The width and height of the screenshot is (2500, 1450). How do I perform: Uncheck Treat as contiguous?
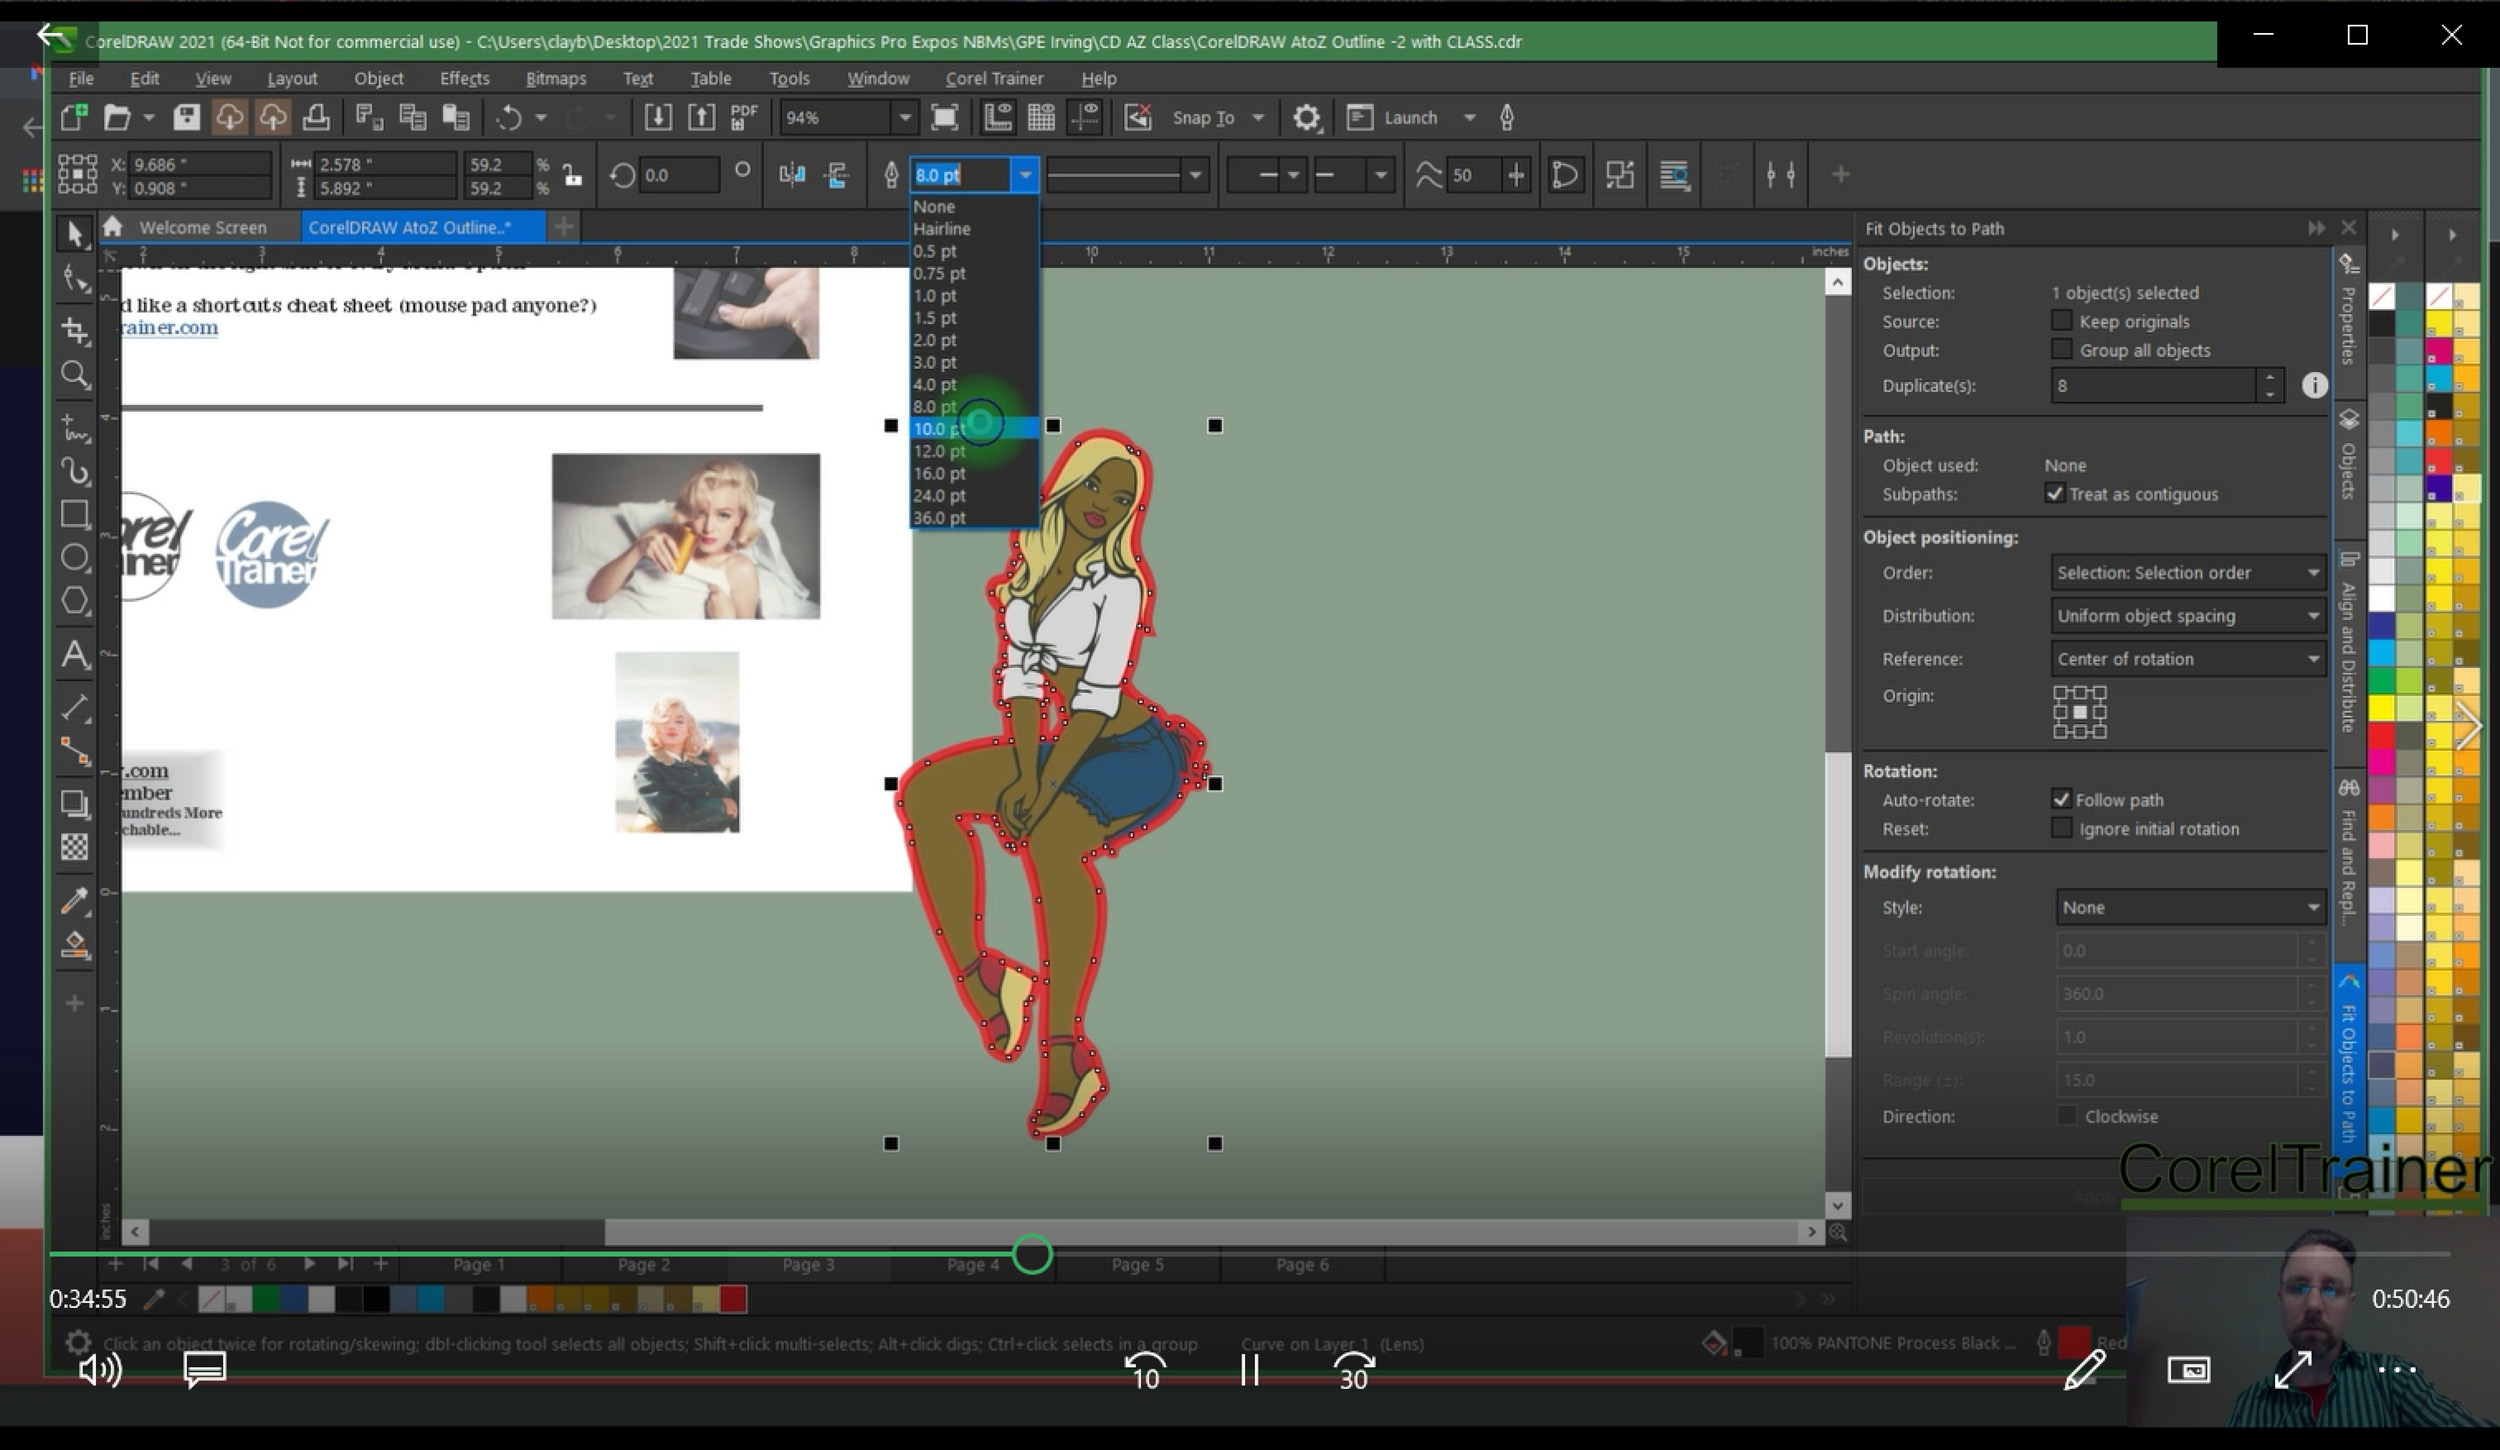coord(2055,493)
